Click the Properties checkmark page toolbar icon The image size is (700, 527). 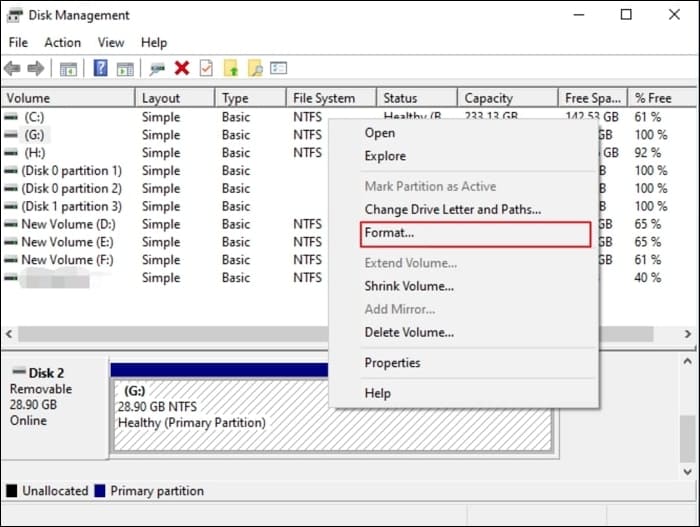[x=206, y=68]
